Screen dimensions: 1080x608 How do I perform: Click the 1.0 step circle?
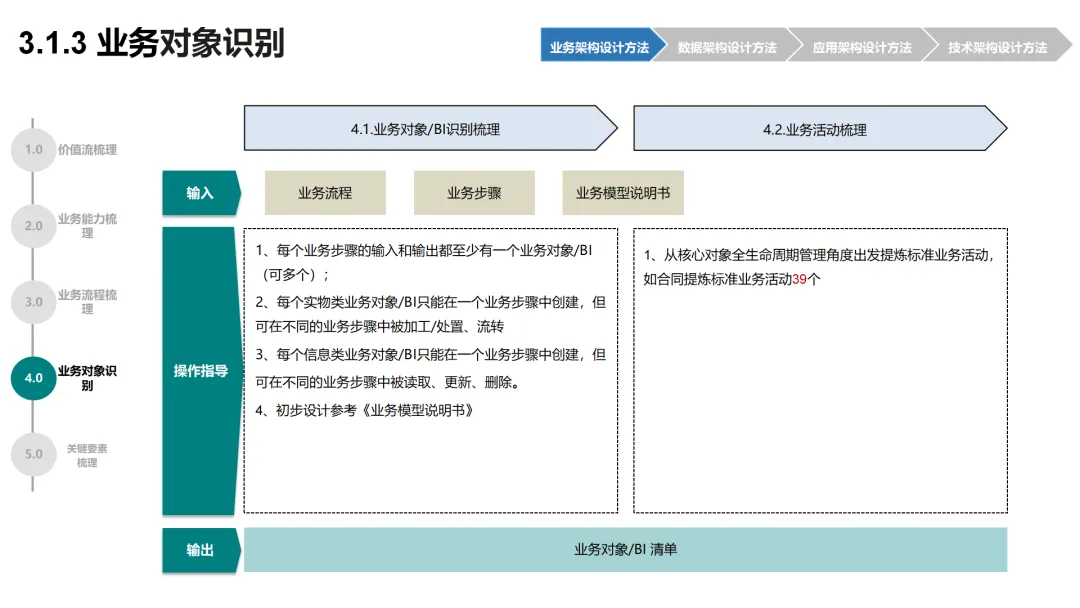(34, 149)
